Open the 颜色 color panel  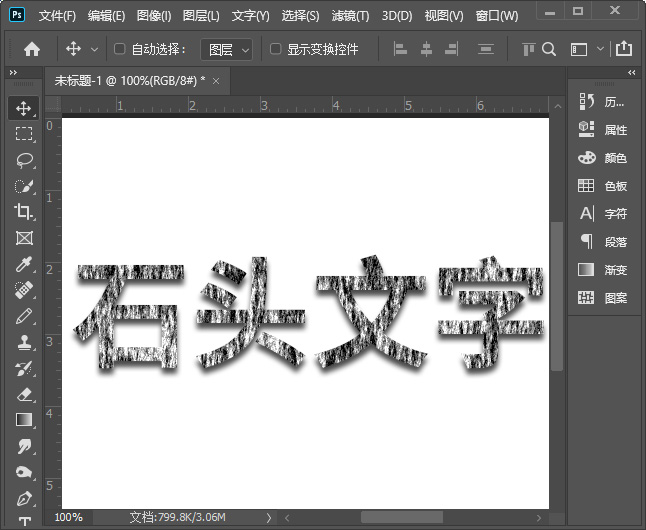(x=603, y=157)
